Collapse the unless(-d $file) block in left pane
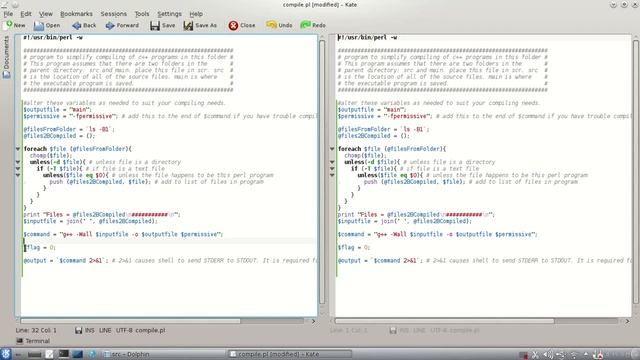This screenshot has width=640, height=360. click(18, 162)
